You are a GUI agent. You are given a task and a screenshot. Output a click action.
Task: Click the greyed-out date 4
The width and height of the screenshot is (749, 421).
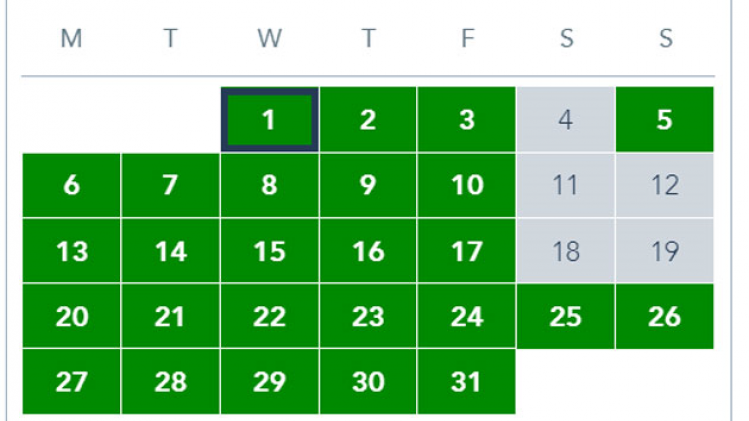click(566, 120)
